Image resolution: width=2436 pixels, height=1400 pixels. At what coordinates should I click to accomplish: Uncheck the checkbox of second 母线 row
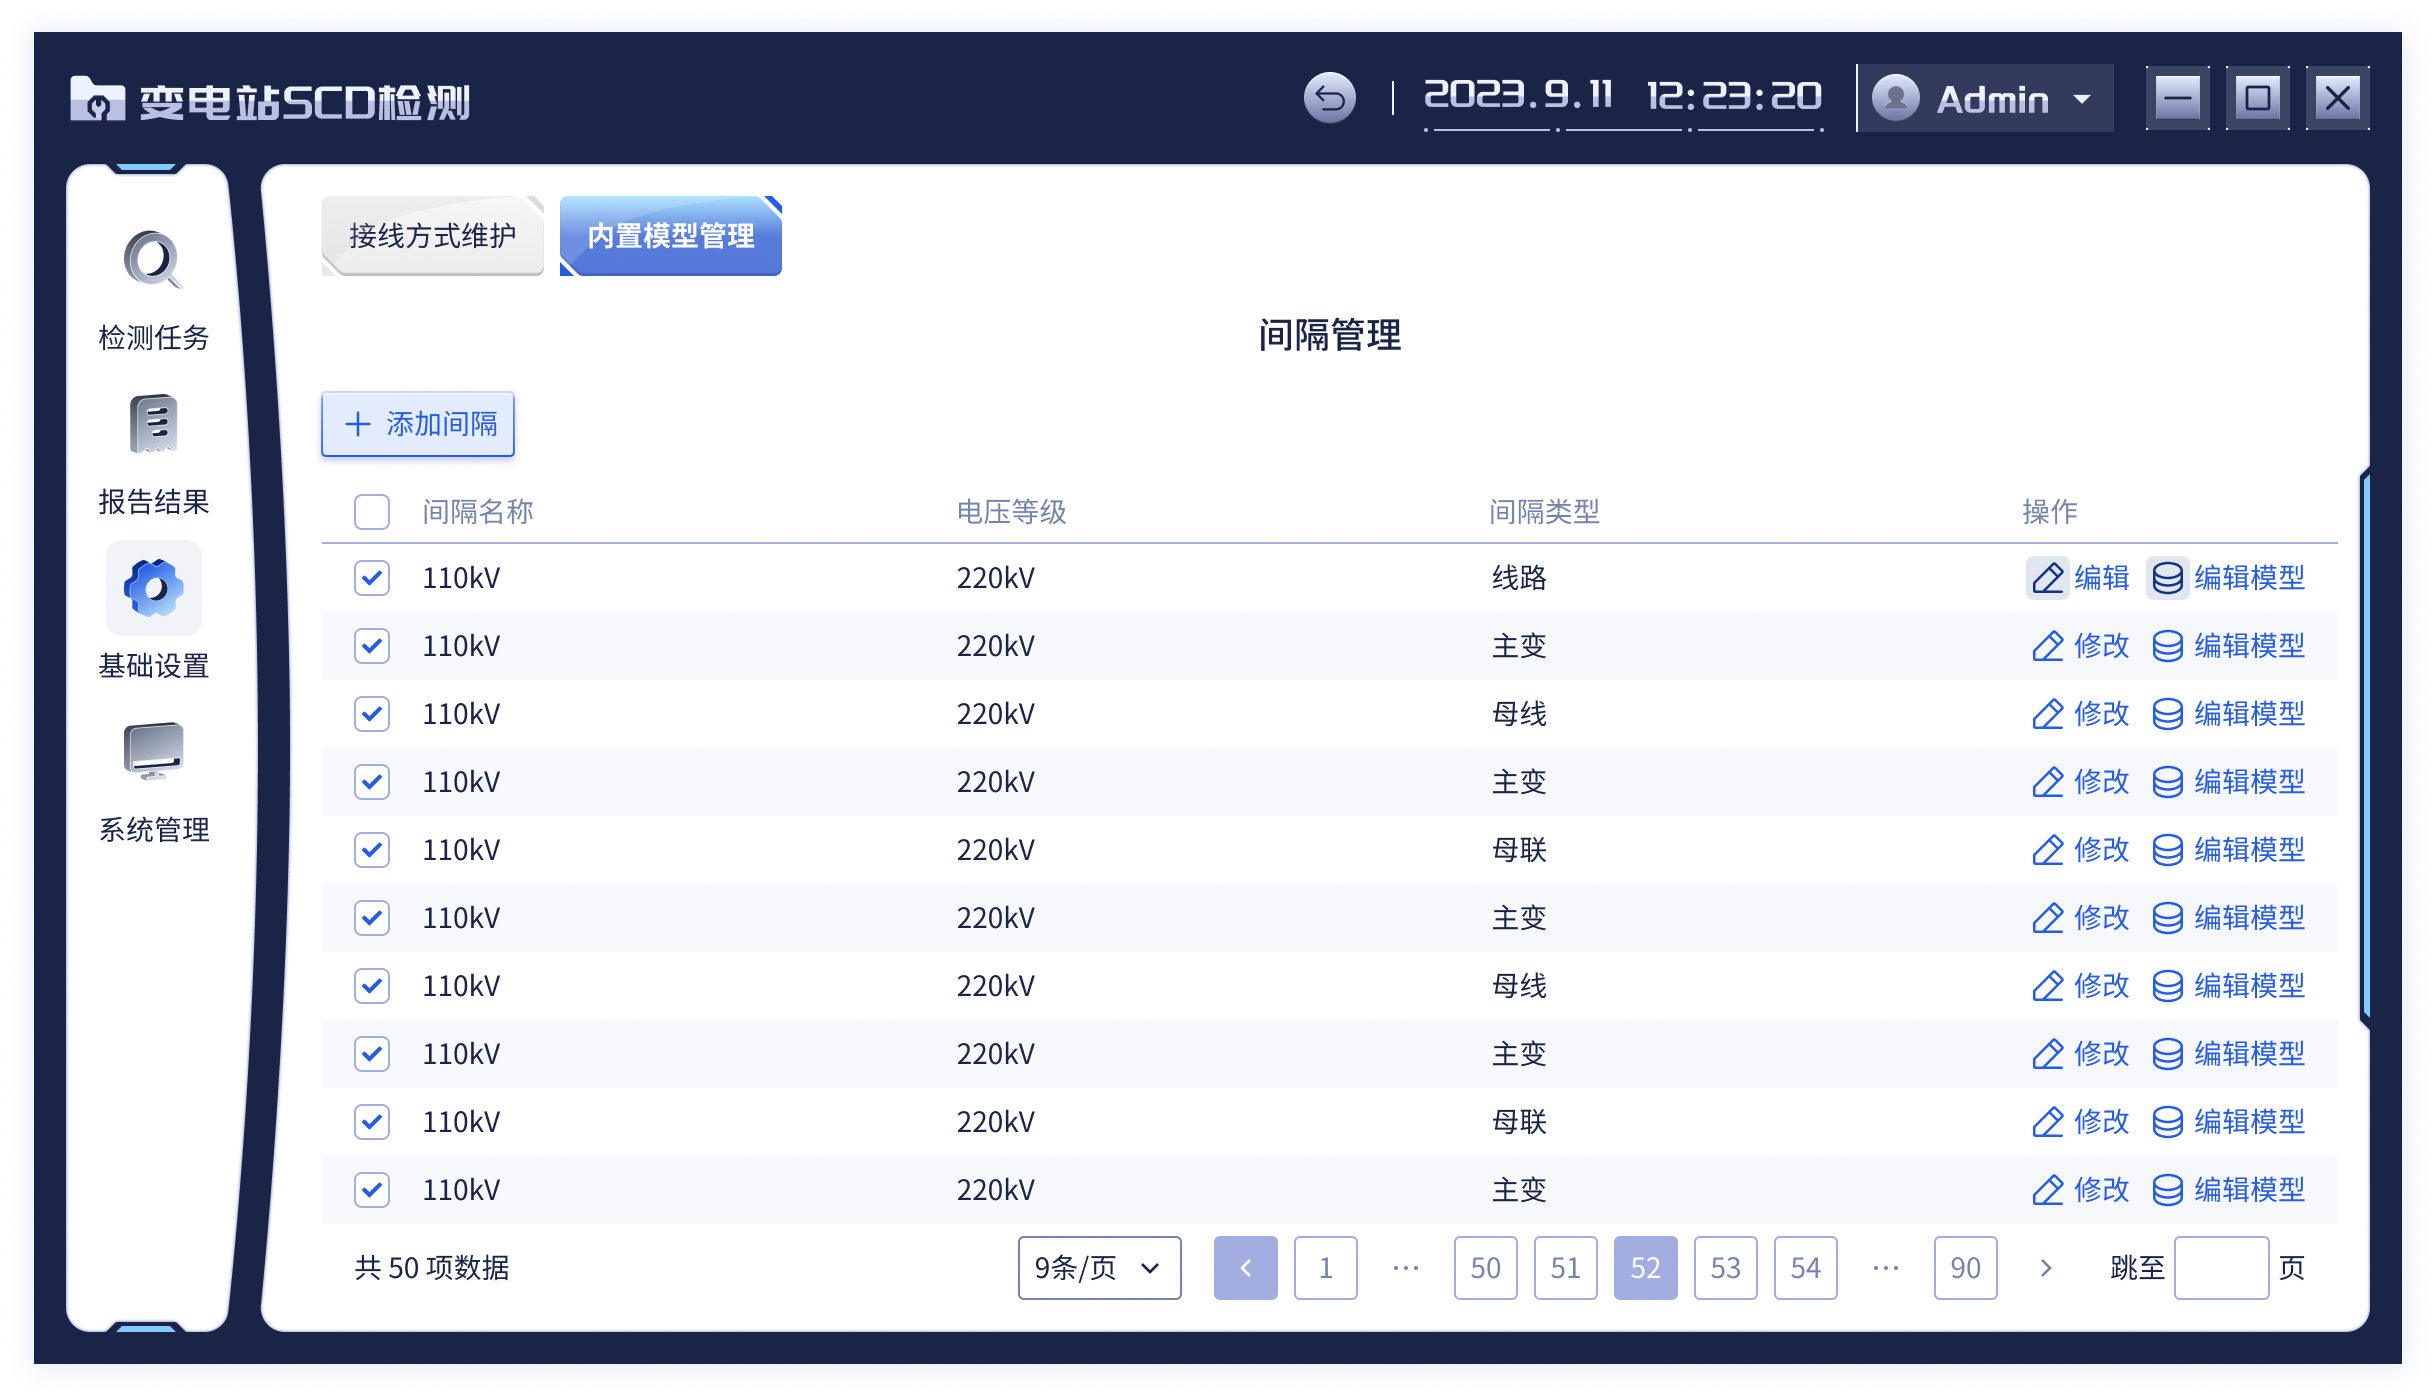pyautogui.click(x=371, y=986)
